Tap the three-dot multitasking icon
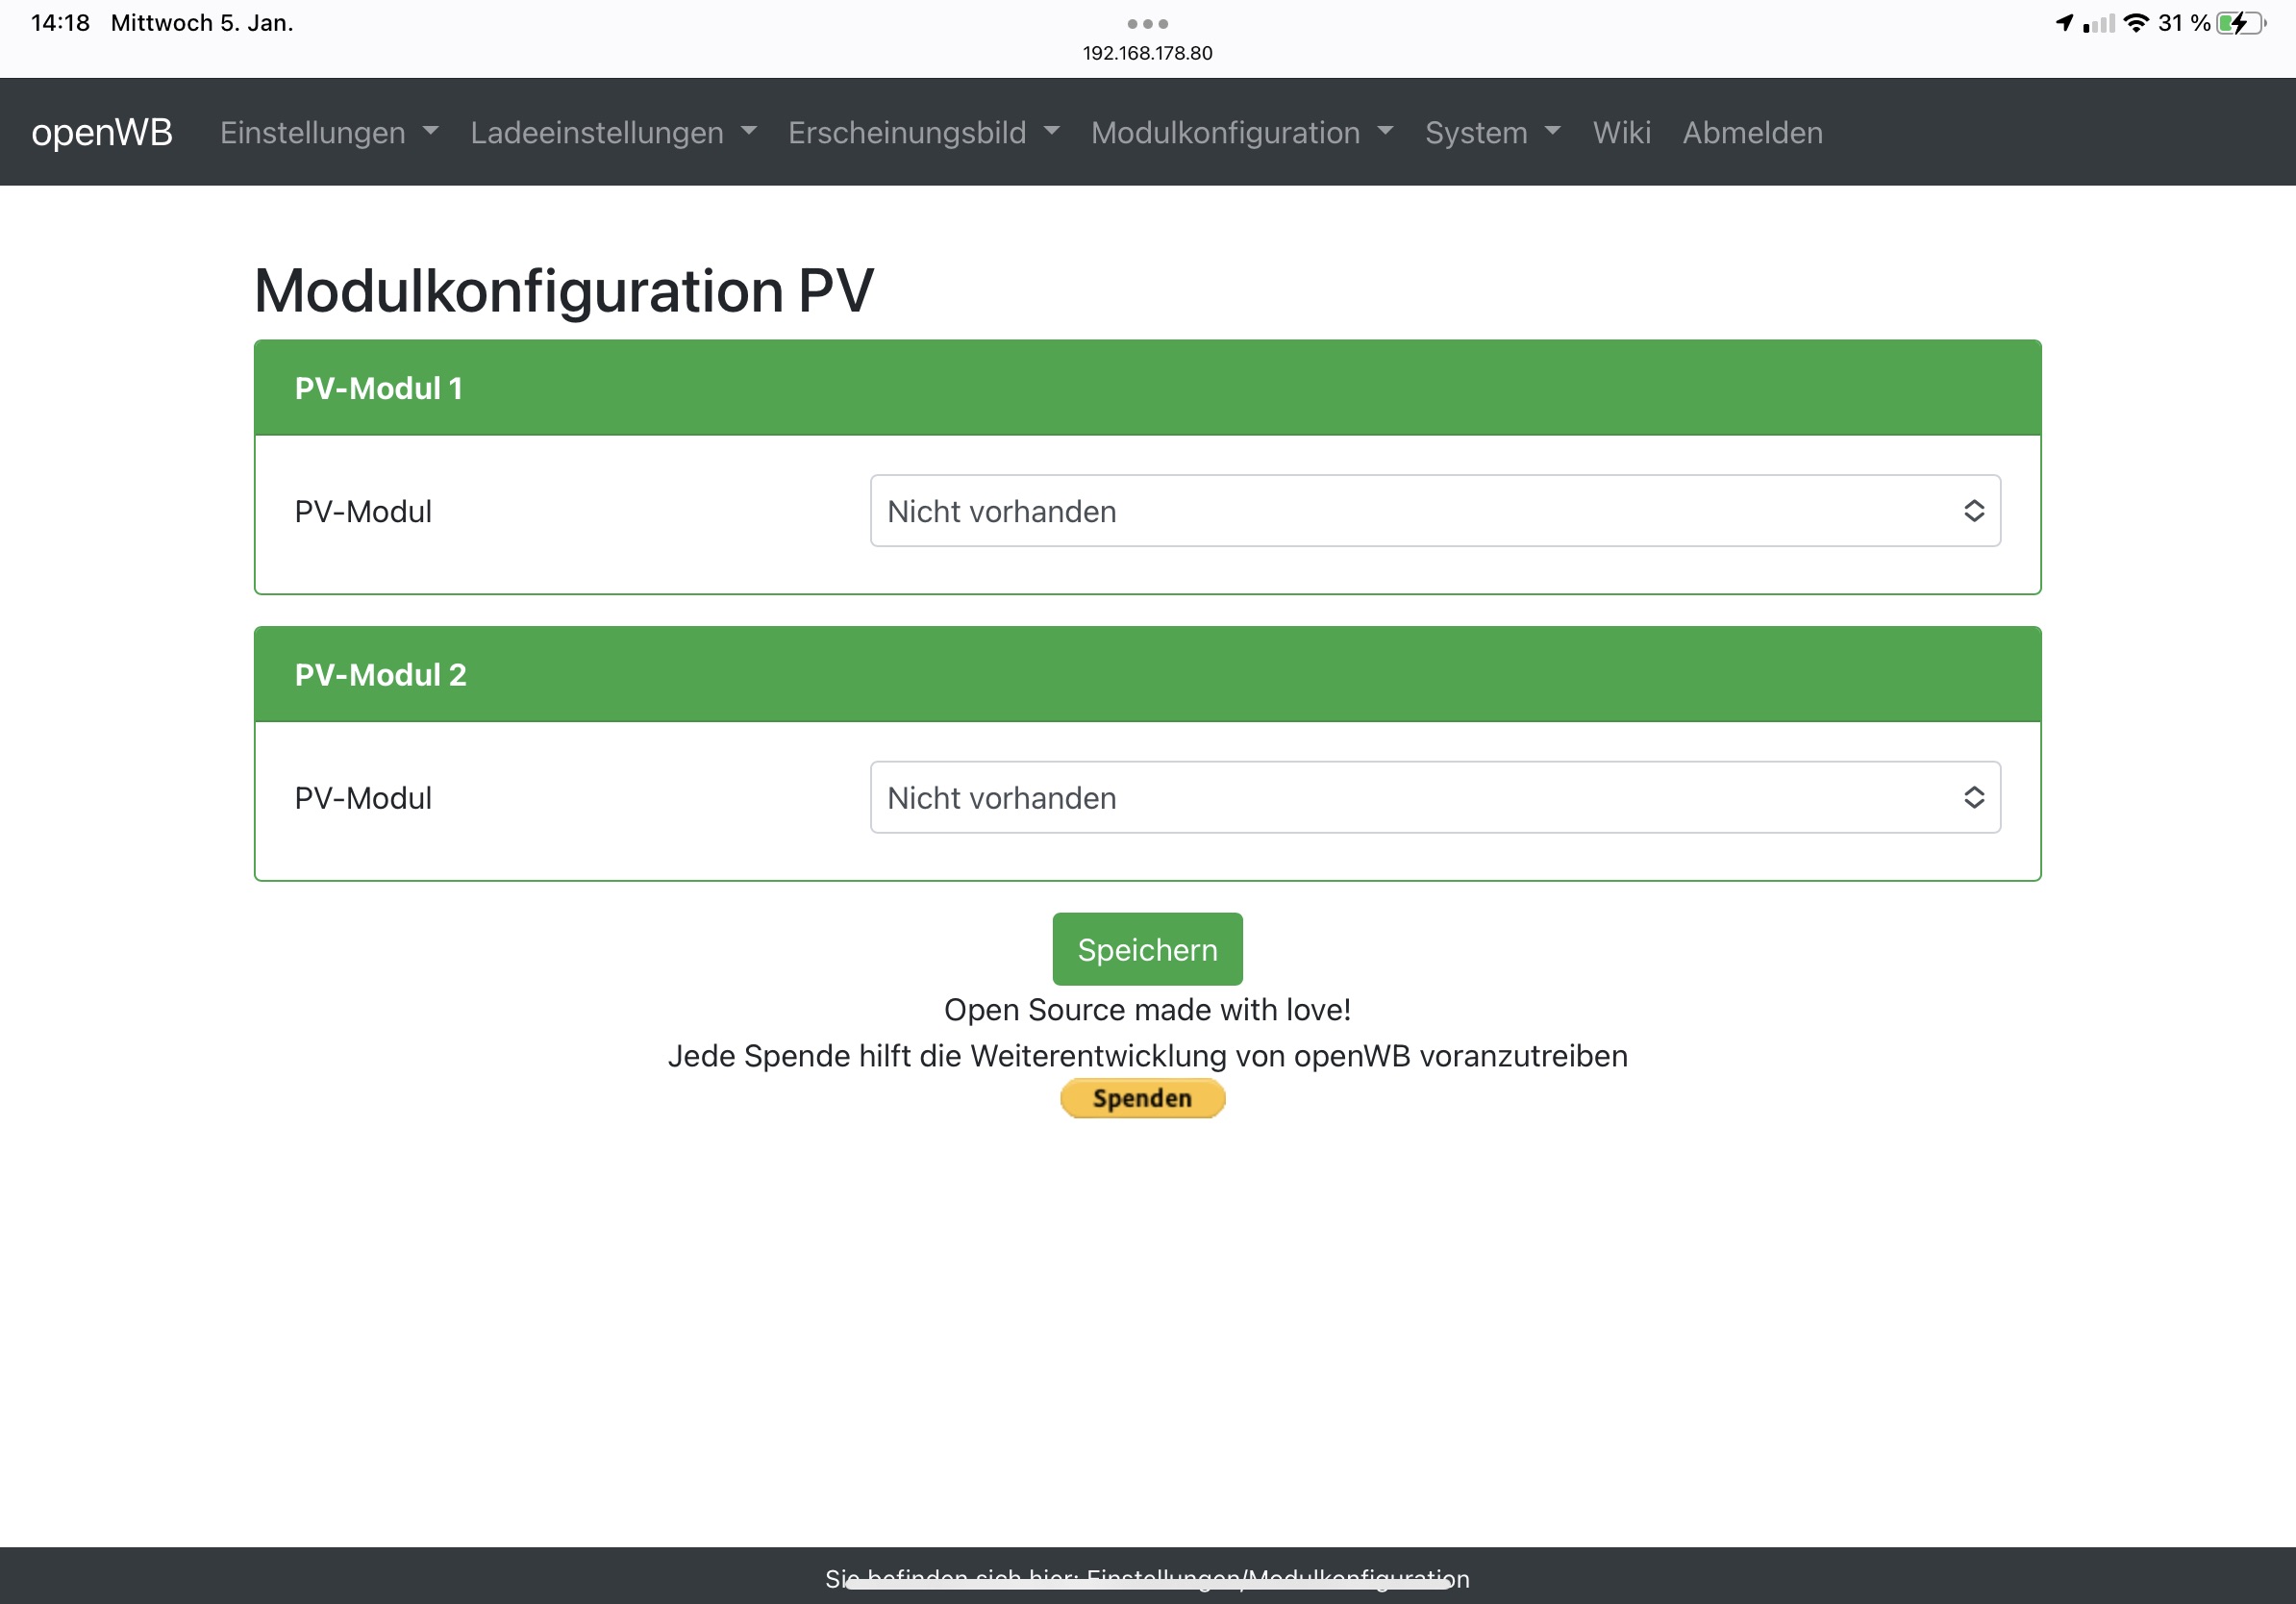Image resolution: width=2296 pixels, height=1604 pixels. tap(1147, 23)
